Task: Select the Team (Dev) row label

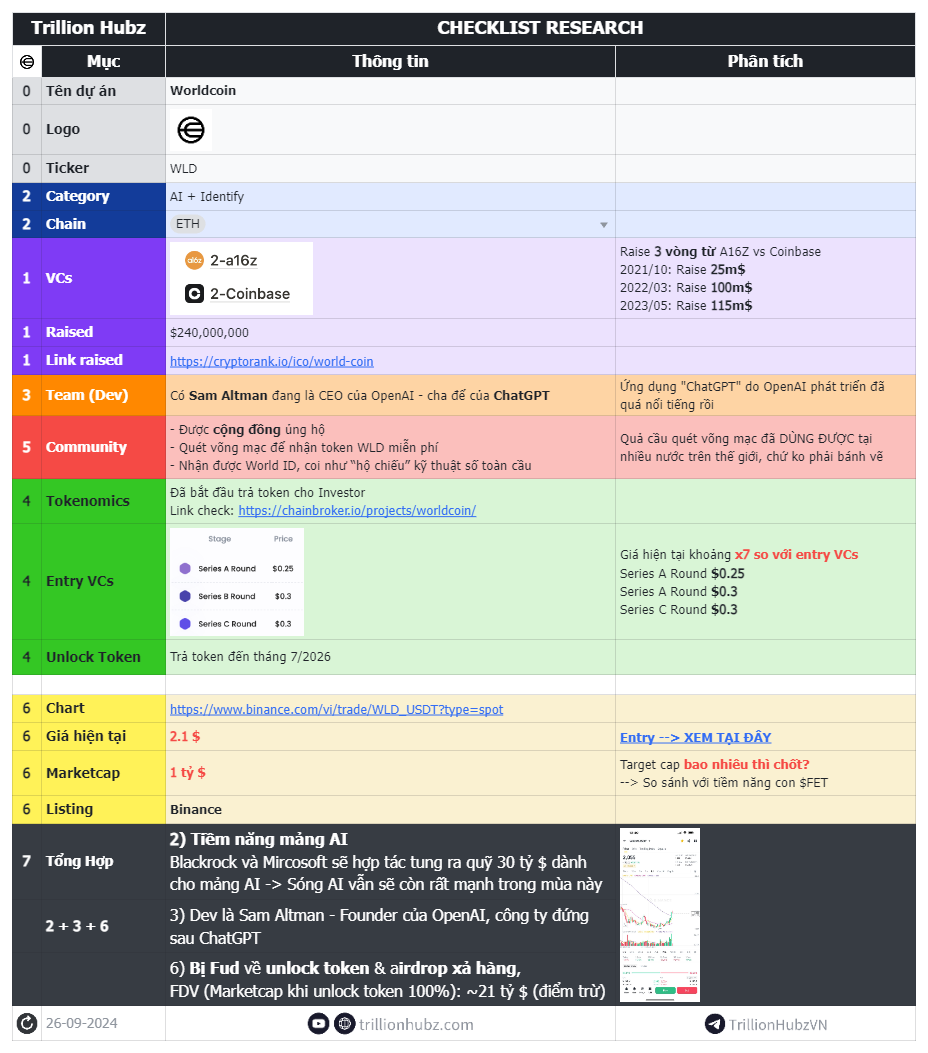Action: [x=103, y=395]
